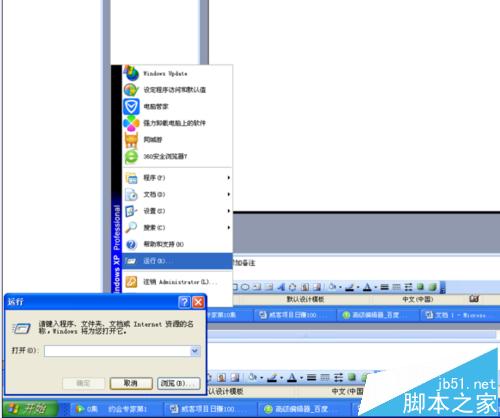Open Font Color dropdown in upper drawing toolbar

(x=375, y=287)
